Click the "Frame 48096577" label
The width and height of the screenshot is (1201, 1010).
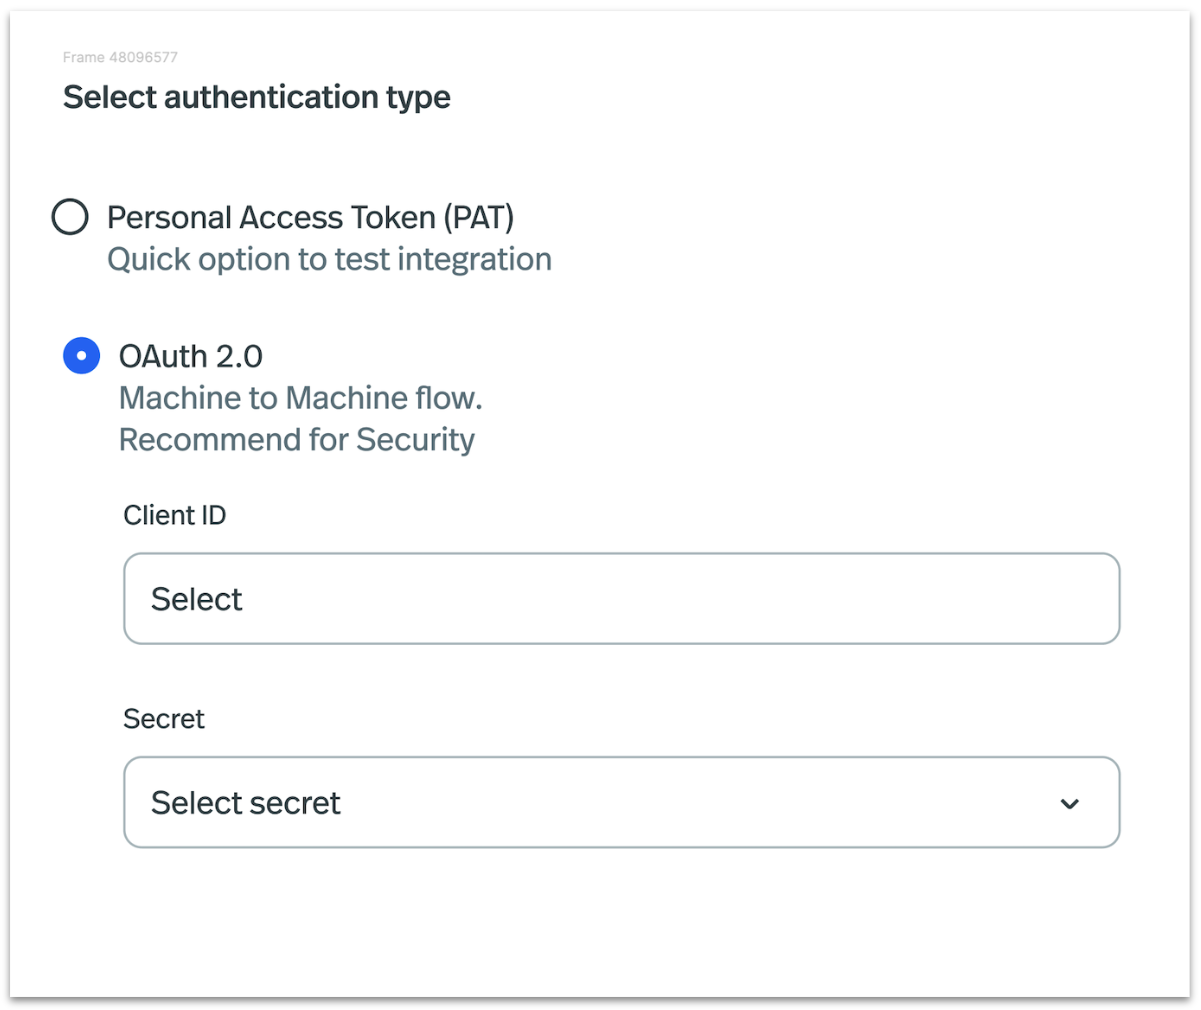(x=120, y=57)
